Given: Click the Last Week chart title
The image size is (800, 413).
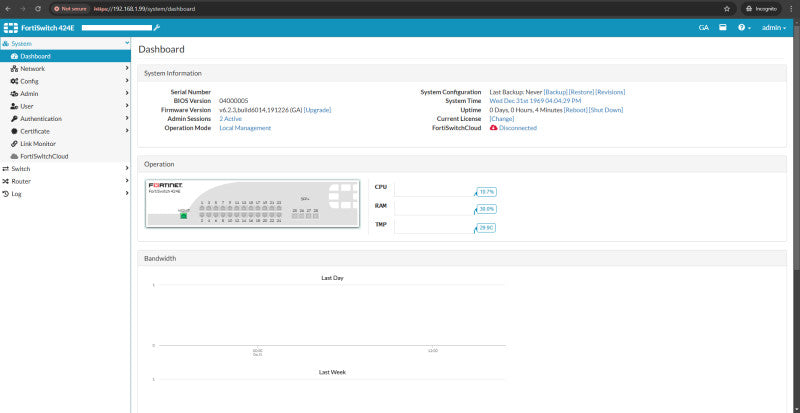Looking at the screenshot, I should tap(332, 373).
